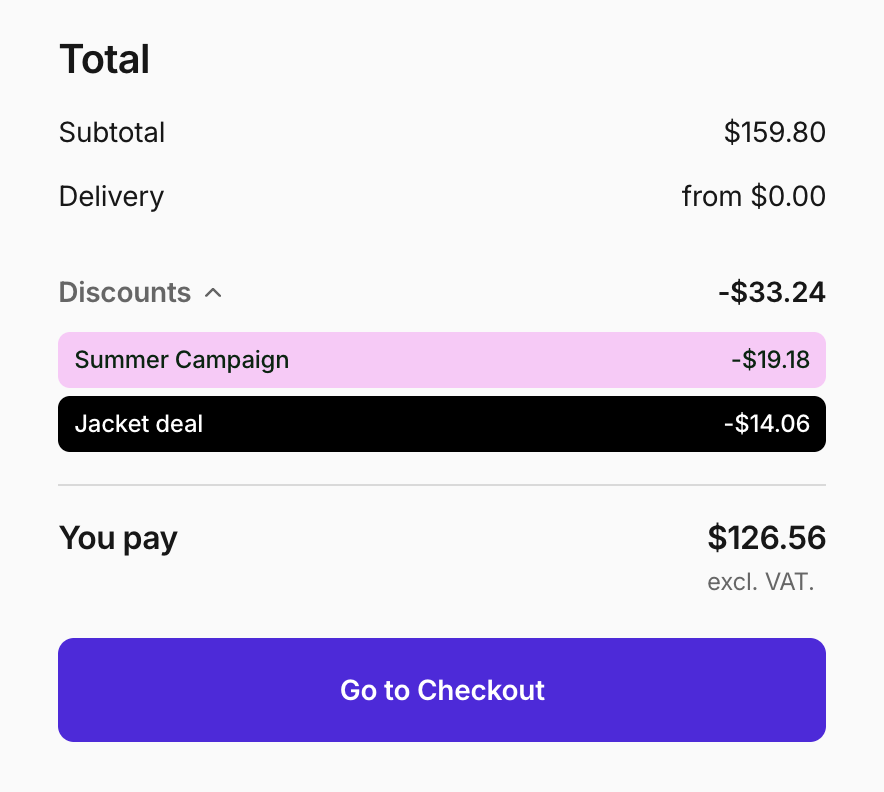
Task: Click the excl. VAT. note
Action: (x=761, y=582)
